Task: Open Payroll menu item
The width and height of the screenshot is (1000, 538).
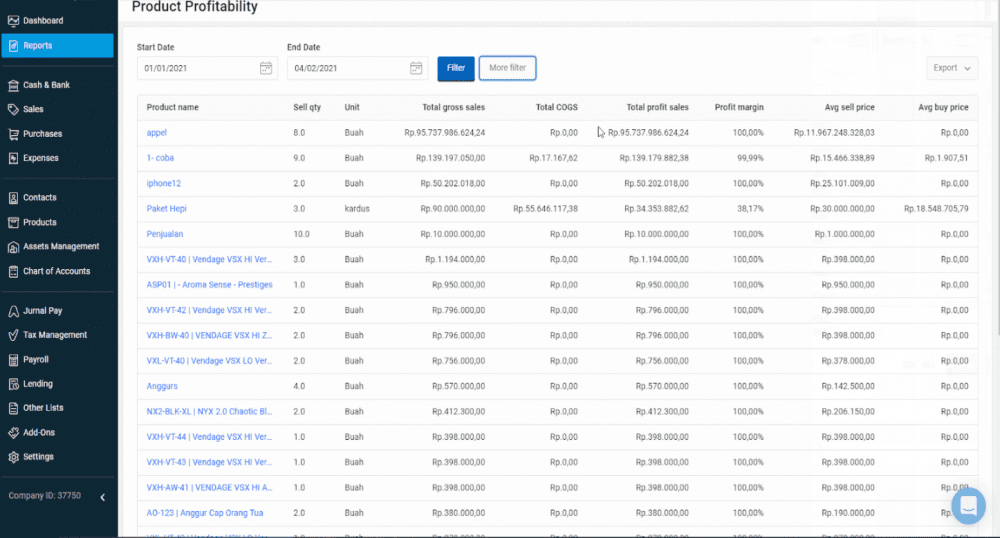Action: pyautogui.click(x=36, y=360)
